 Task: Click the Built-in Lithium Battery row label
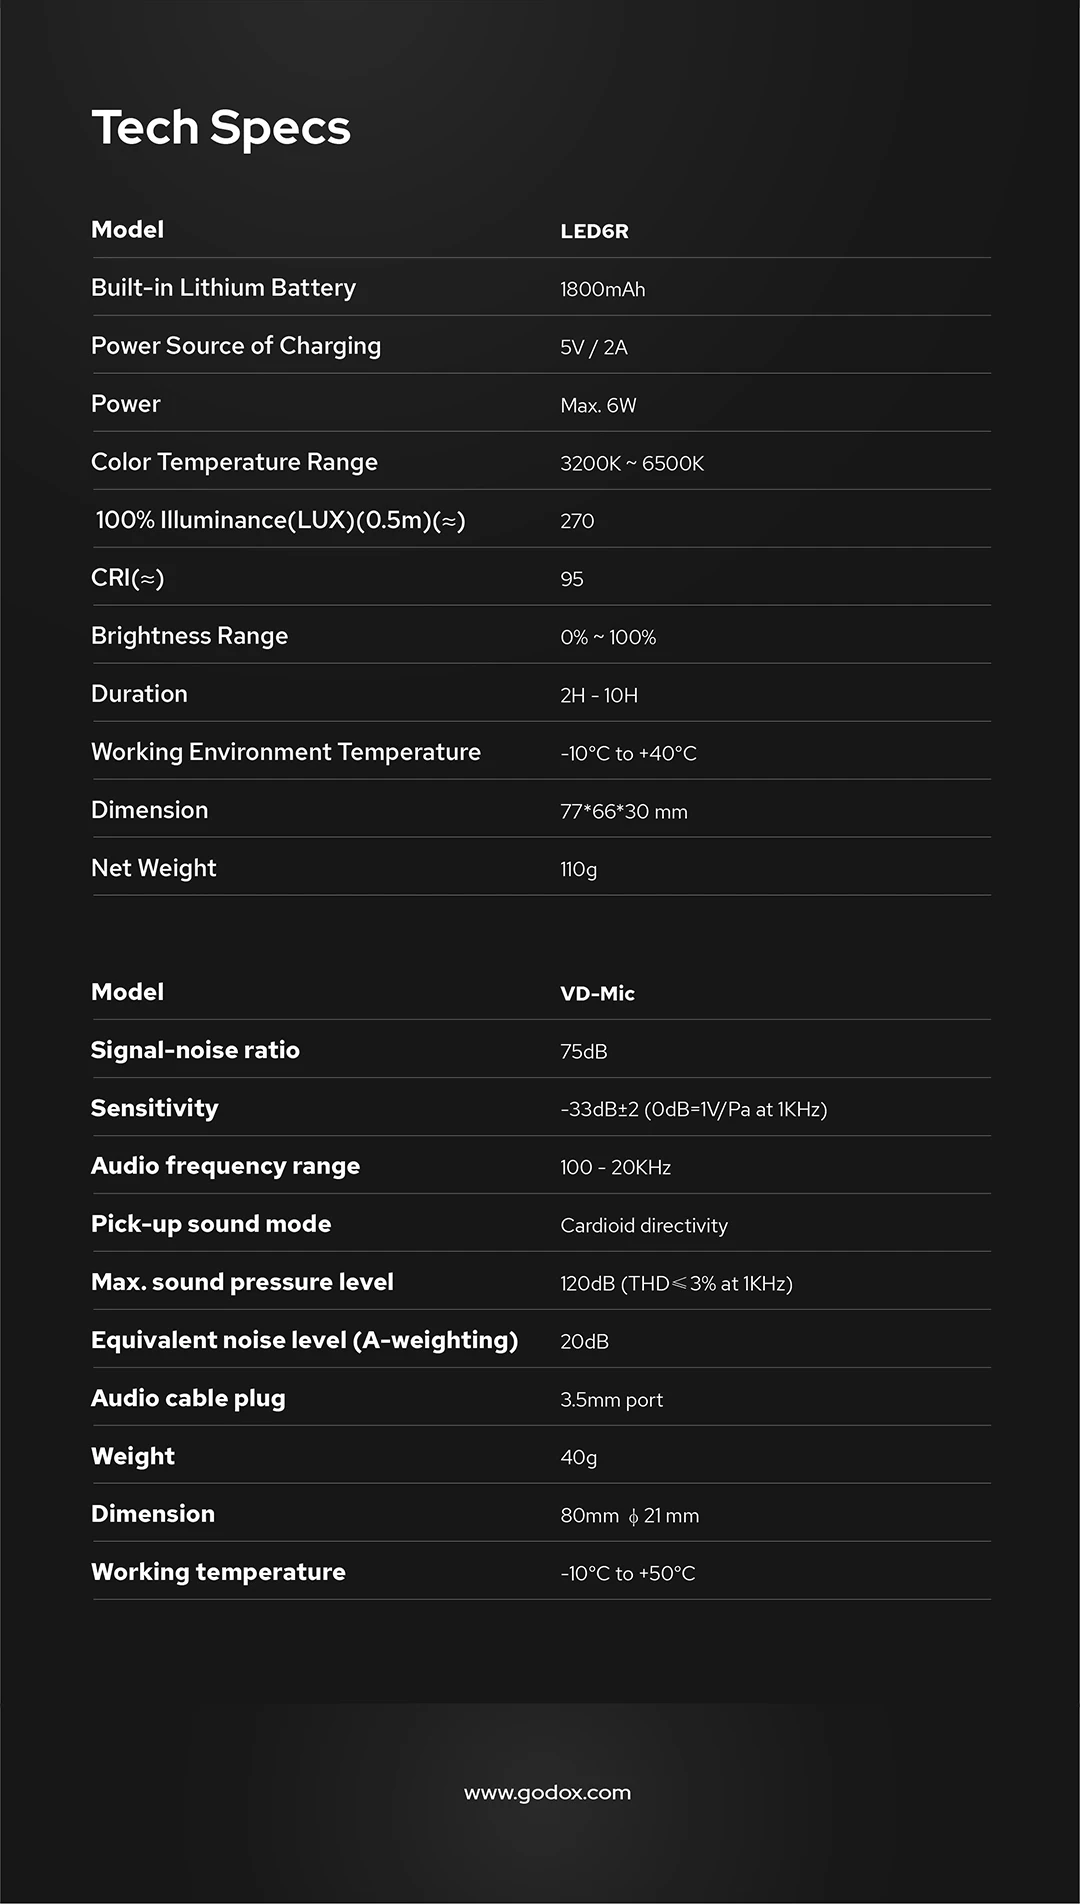point(223,288)
